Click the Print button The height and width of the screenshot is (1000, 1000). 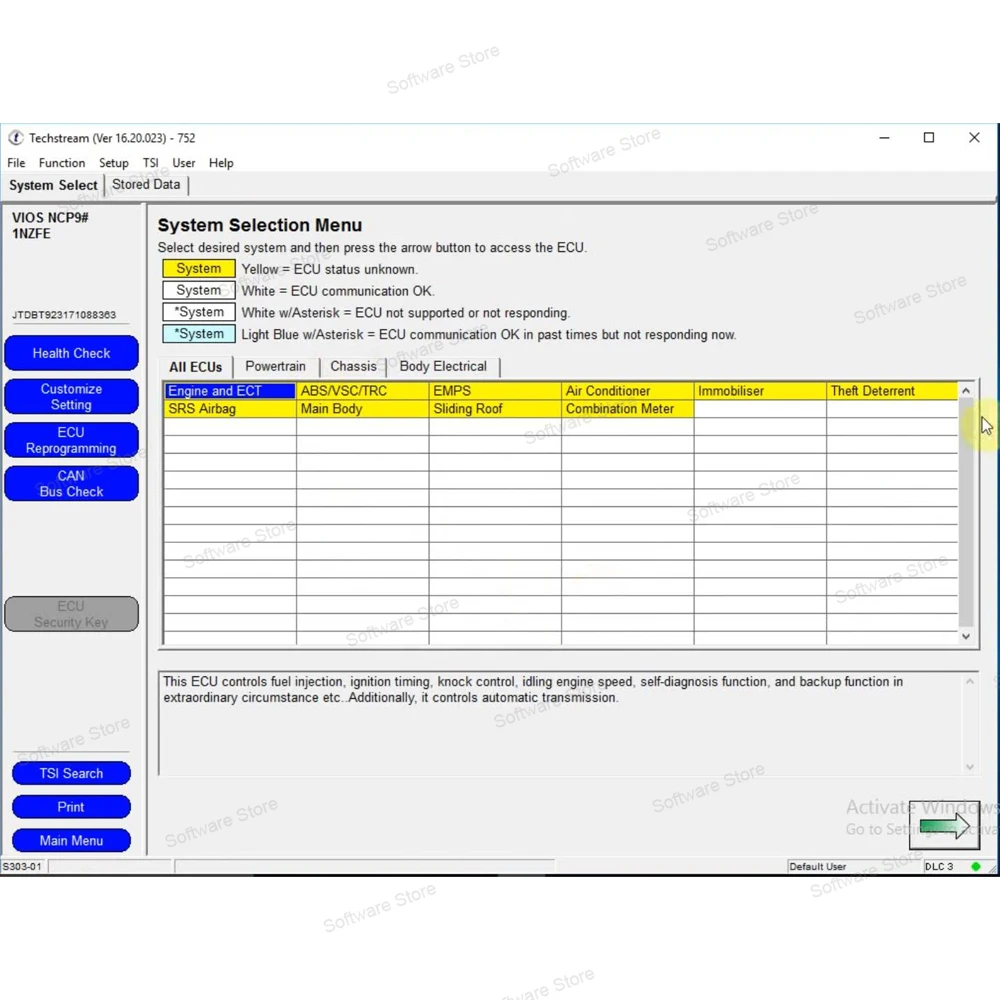[x=71, y=807]
